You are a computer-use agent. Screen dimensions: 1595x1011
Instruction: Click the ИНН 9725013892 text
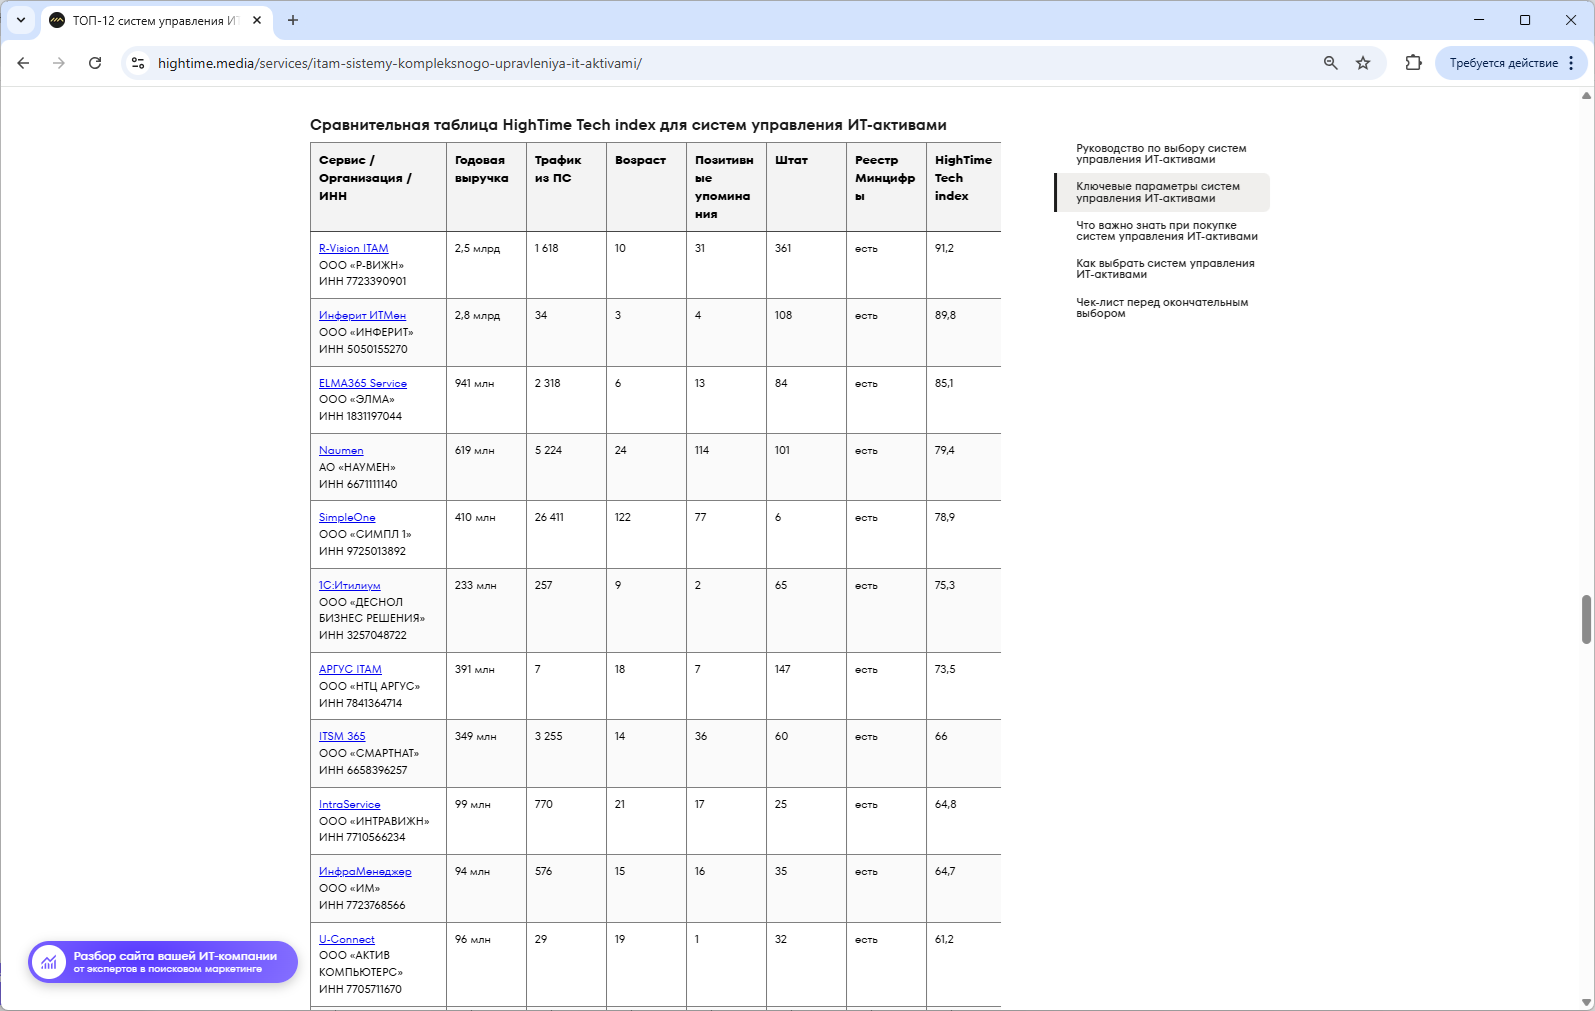(362, 551)
